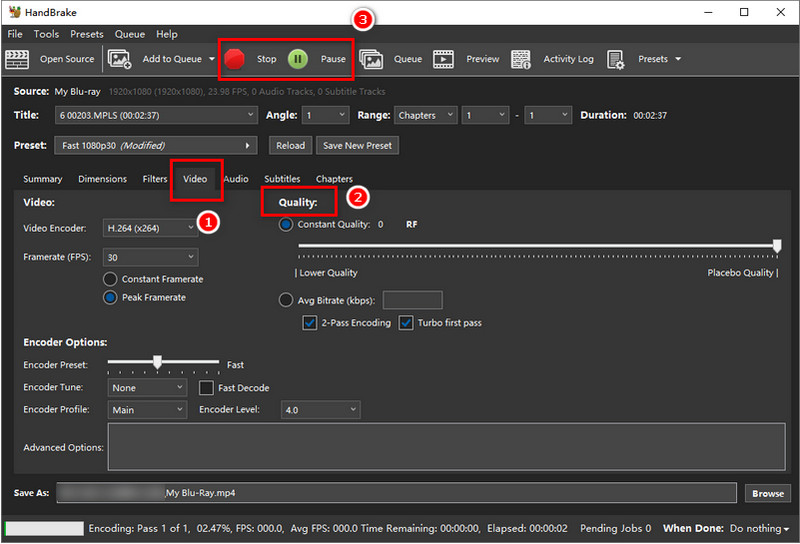Image resolution: width=800 pixels, height=544 pixels.
Task: Click the Advanced Options text box
Action: pos(446,447)
